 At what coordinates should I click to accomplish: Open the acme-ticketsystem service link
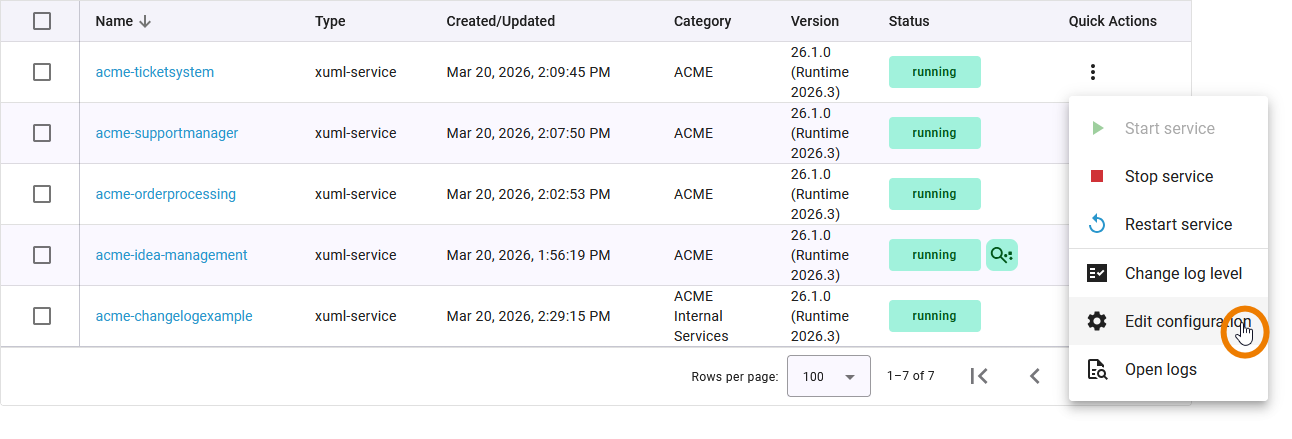coord(155,72)
